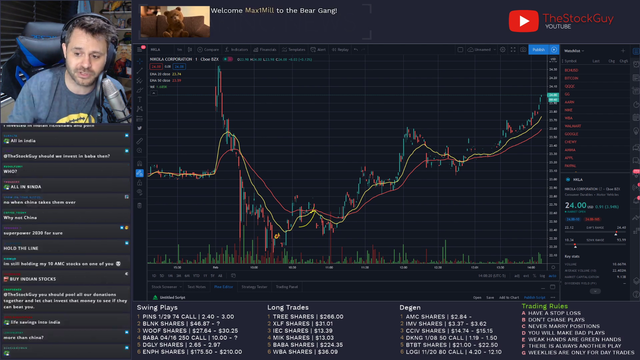Open the candlestick chart type dropdown
Screen dimensions: 640x360
[190, 49]
